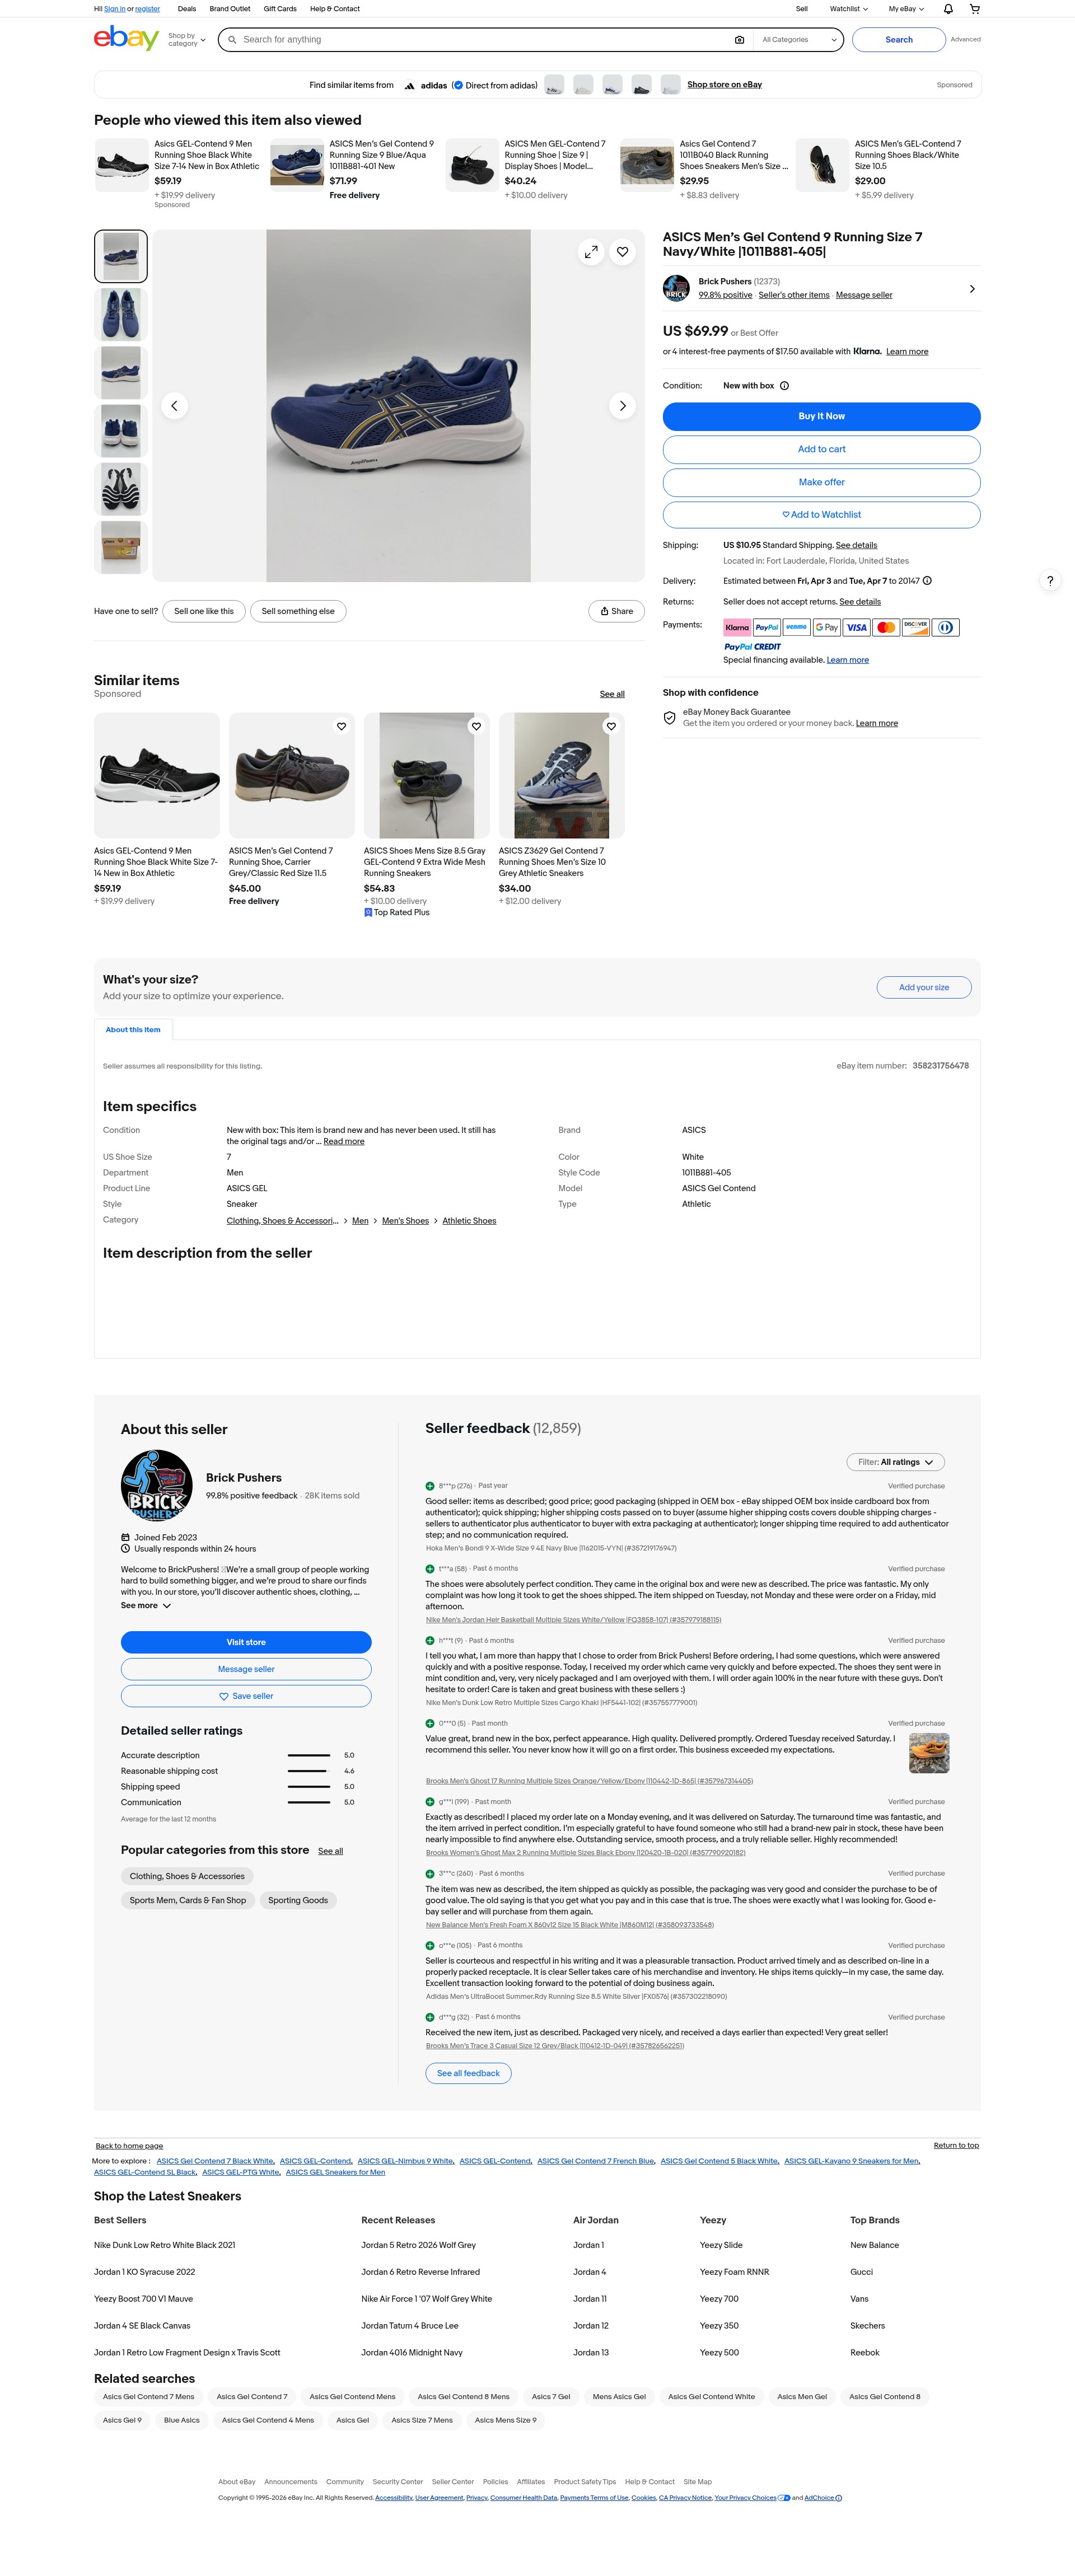1075x2576 pixels.
Task: Open Deals menu item
Action: [187, 9]
